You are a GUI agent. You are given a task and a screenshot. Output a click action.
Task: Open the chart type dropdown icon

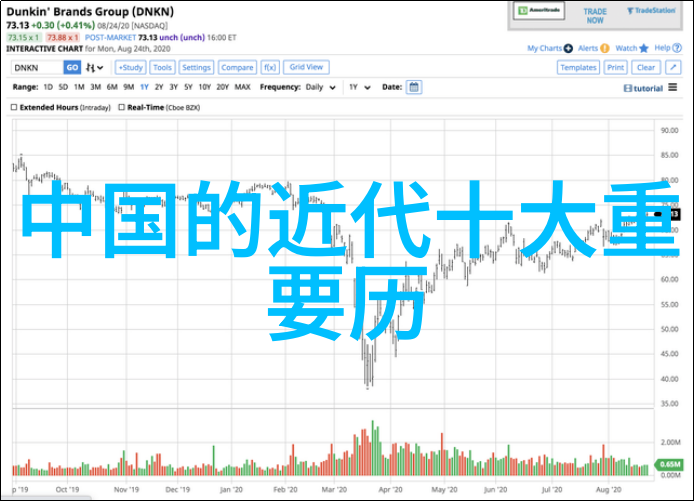95,68
